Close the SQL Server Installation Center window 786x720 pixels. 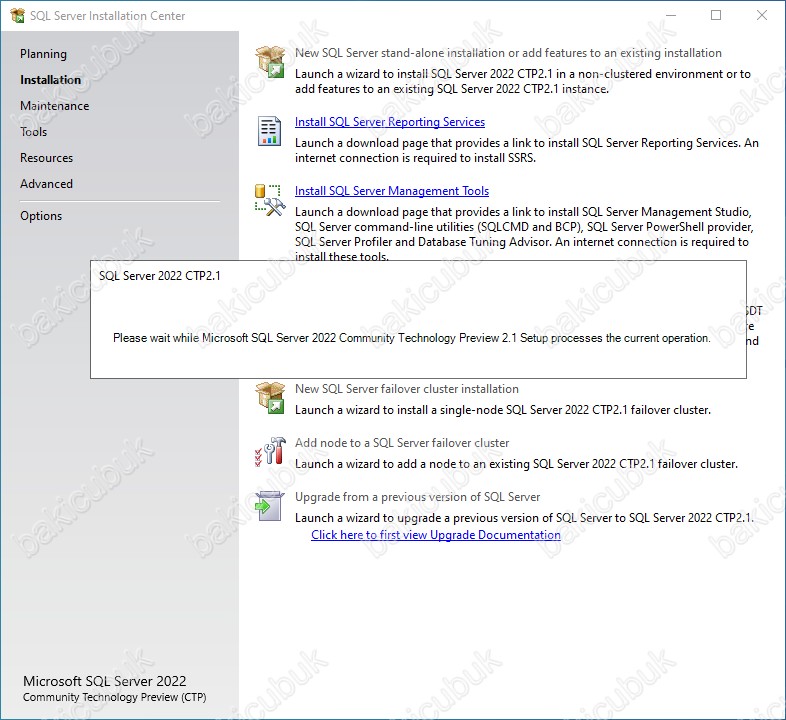[x=762, y=16]
